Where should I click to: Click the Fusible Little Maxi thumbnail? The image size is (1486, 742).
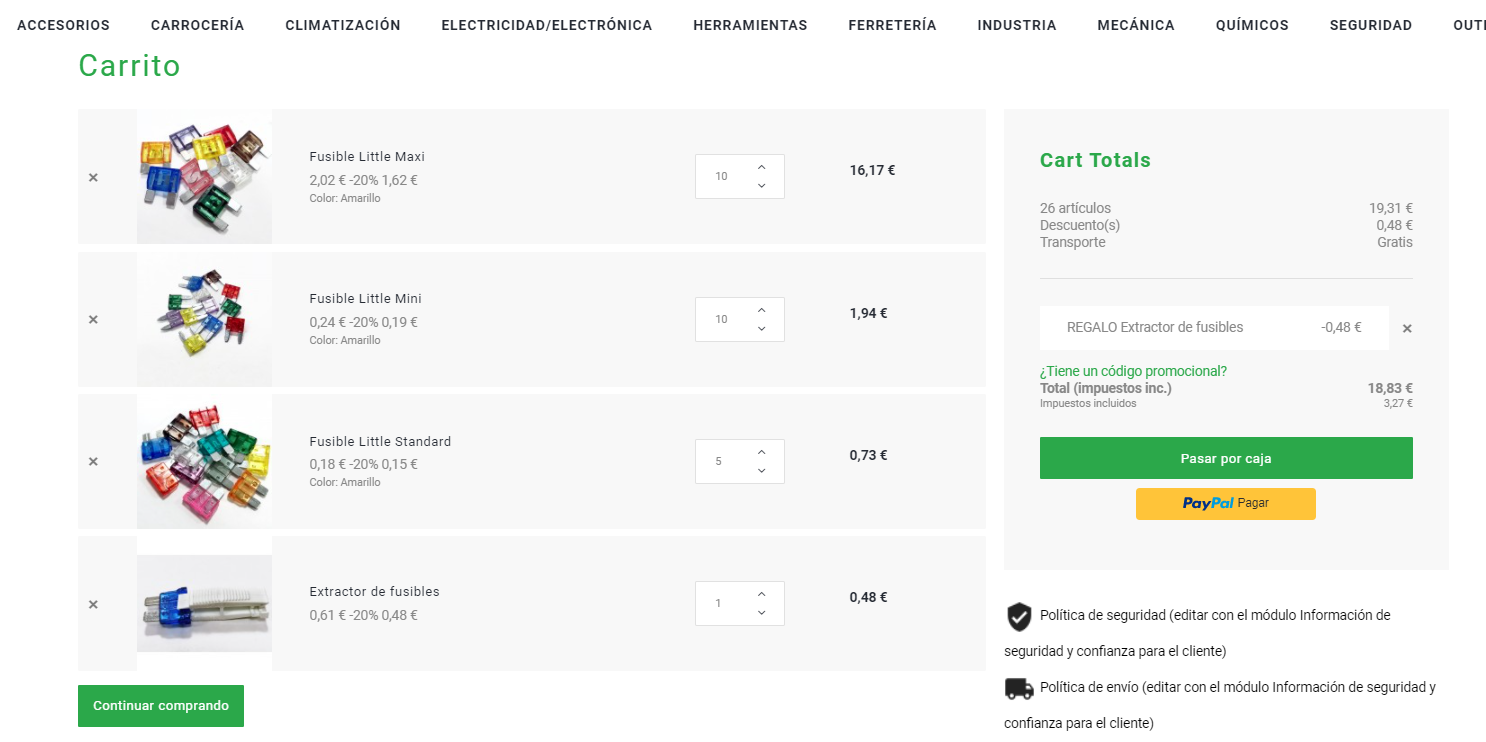click(x=205, y=177)
